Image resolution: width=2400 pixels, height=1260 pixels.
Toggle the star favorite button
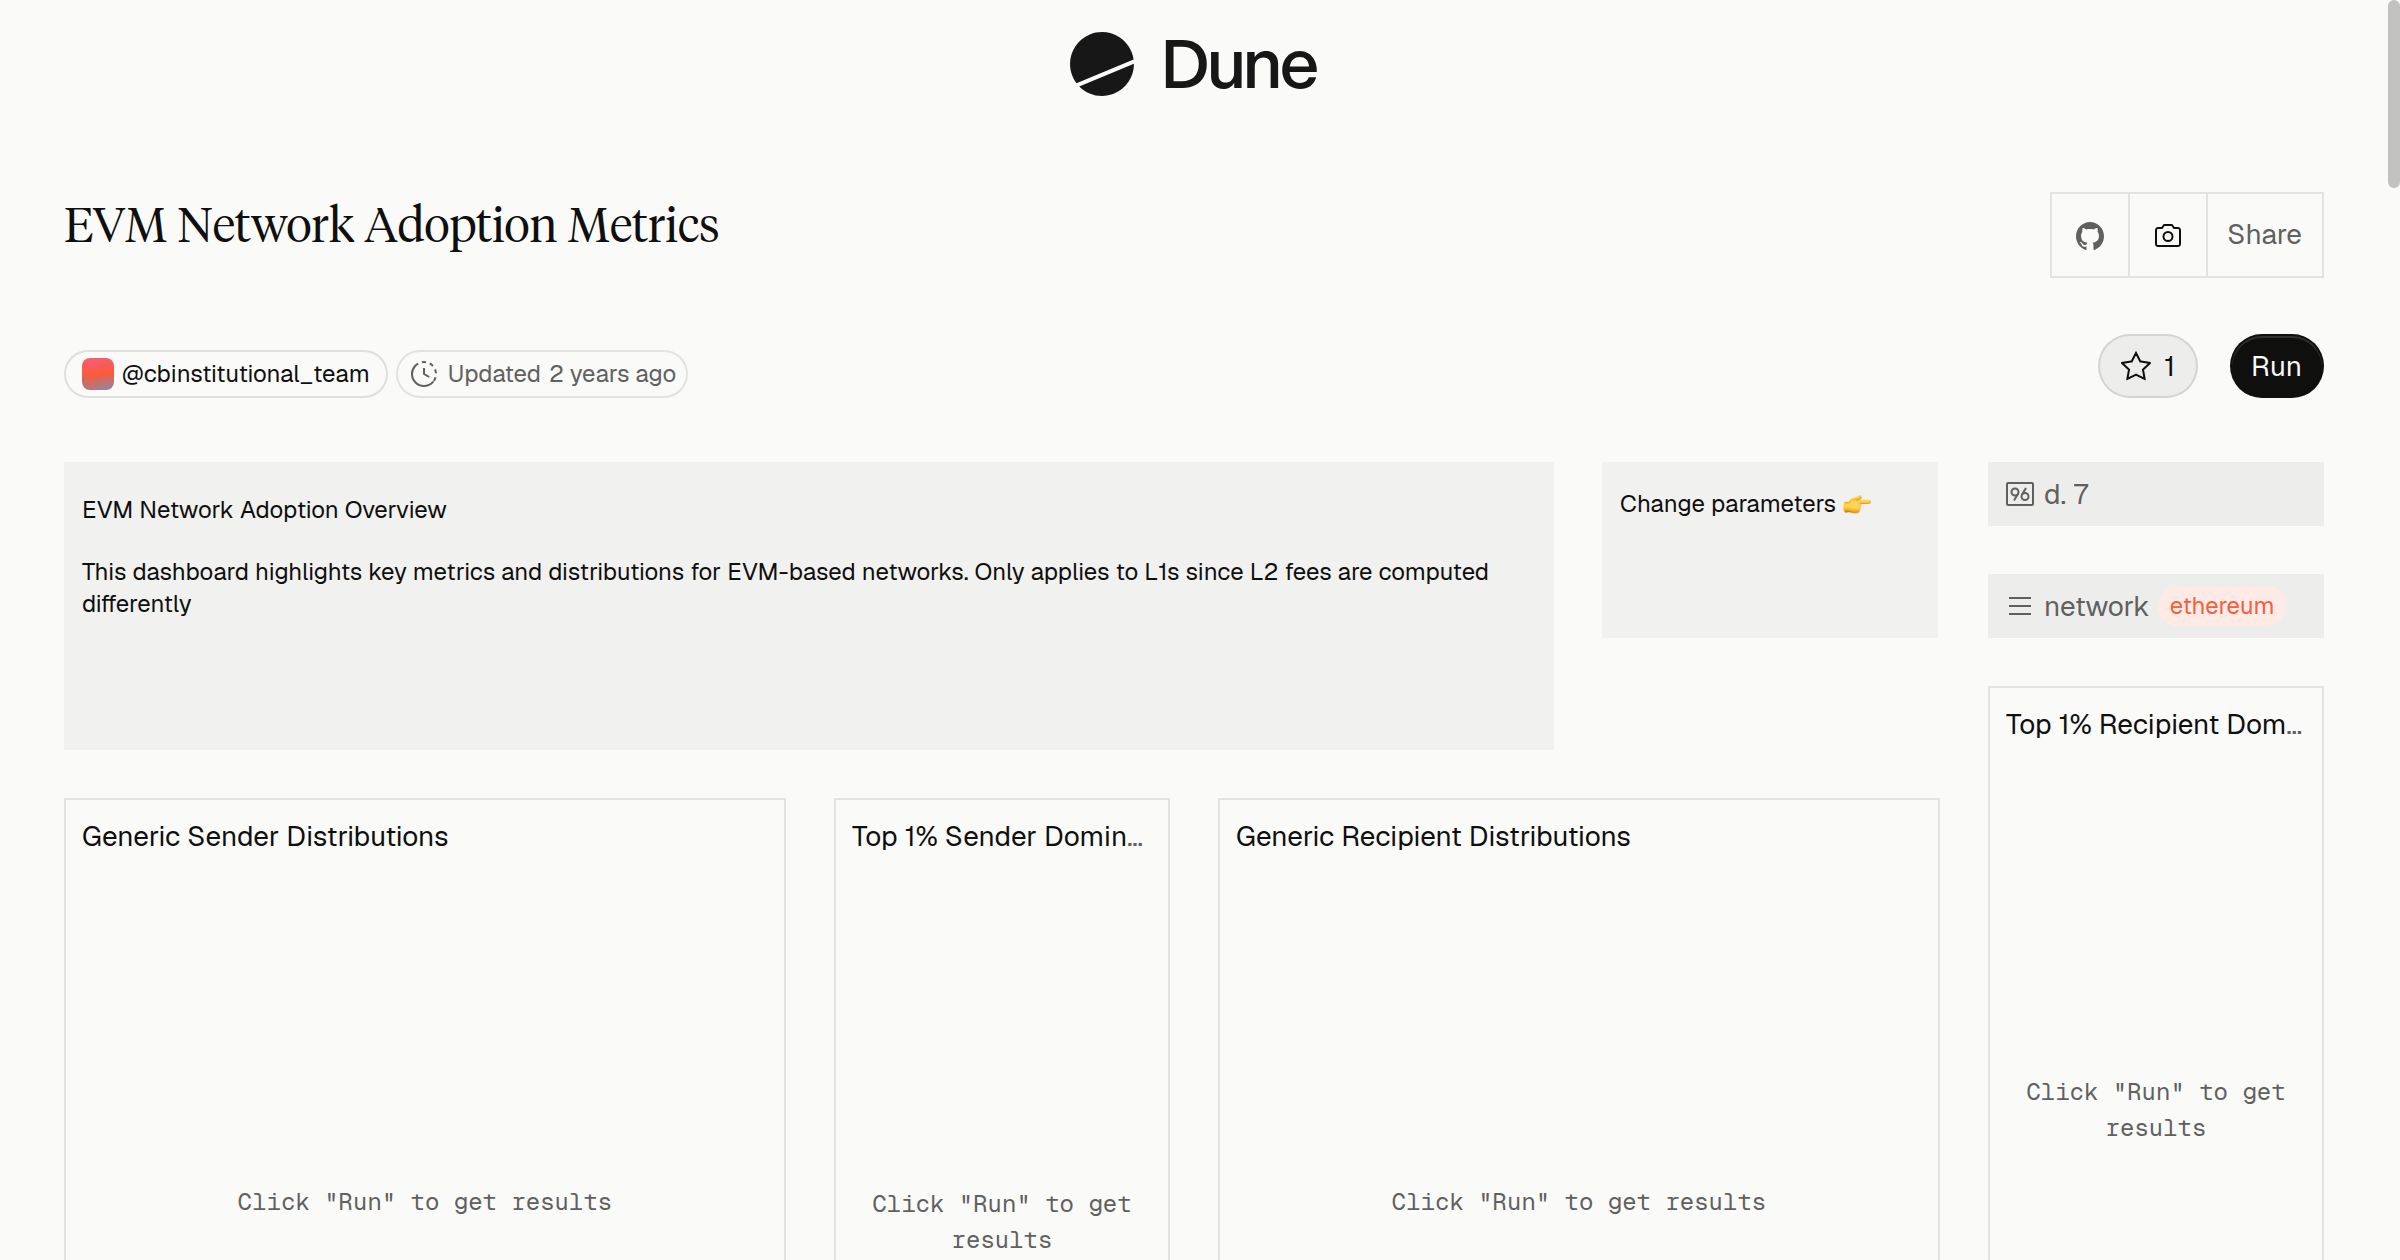2147,366
